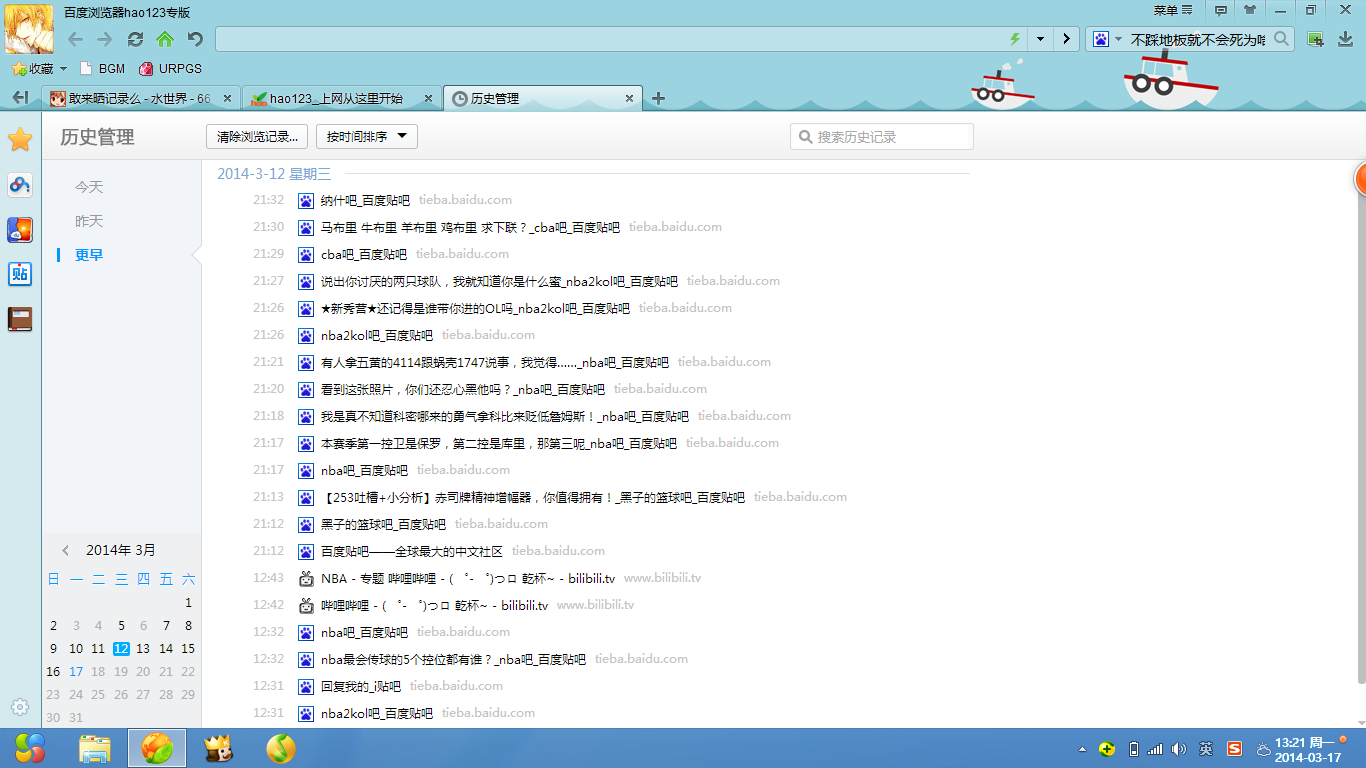Image resolution: width=1366 pixels, height=768 pixels.
Task: Expand the address bar history dropdown arrow
Action: [1040, 39]
